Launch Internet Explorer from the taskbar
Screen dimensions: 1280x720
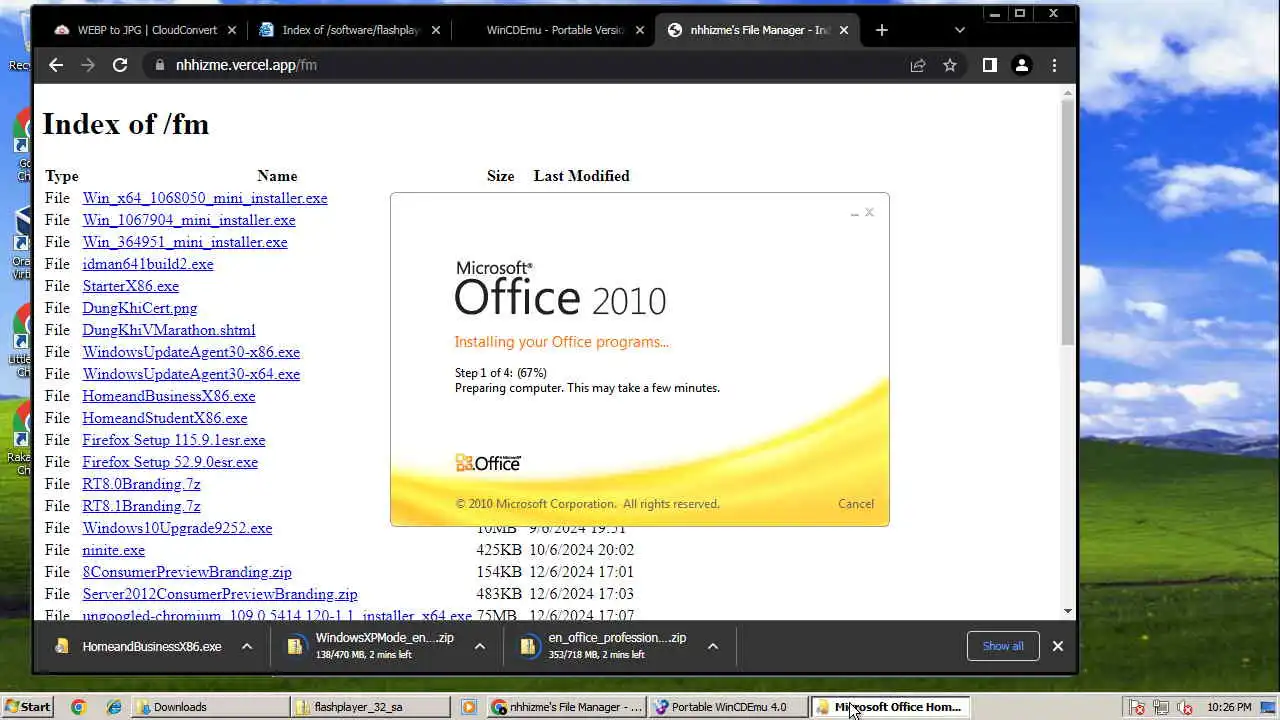coord(114,707)
